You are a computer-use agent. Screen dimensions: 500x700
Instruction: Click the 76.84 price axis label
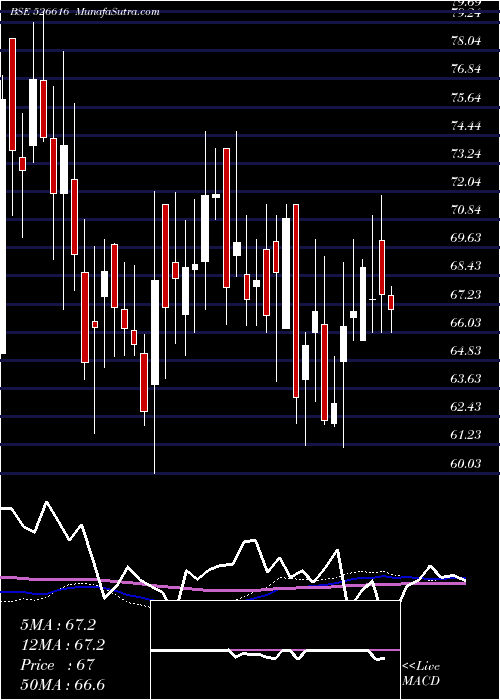point(466,69)
